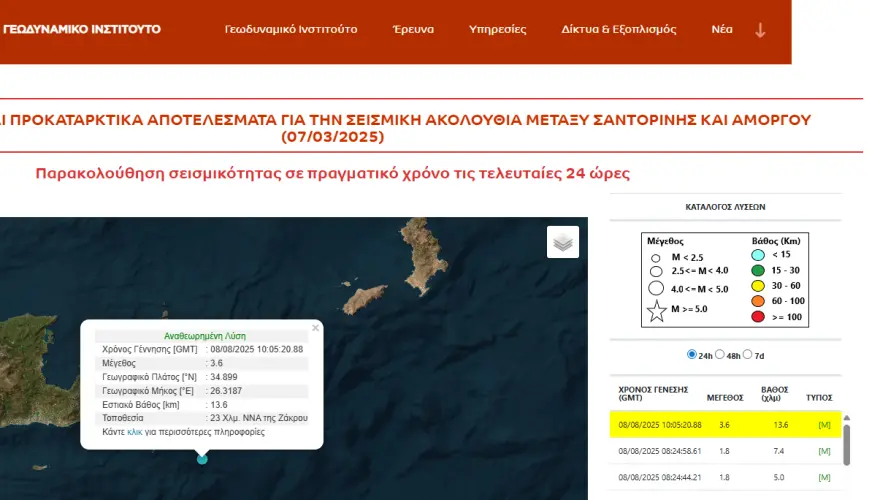Click the cyan depth under 15 km circle
The image size is (880, 500).
759,256
